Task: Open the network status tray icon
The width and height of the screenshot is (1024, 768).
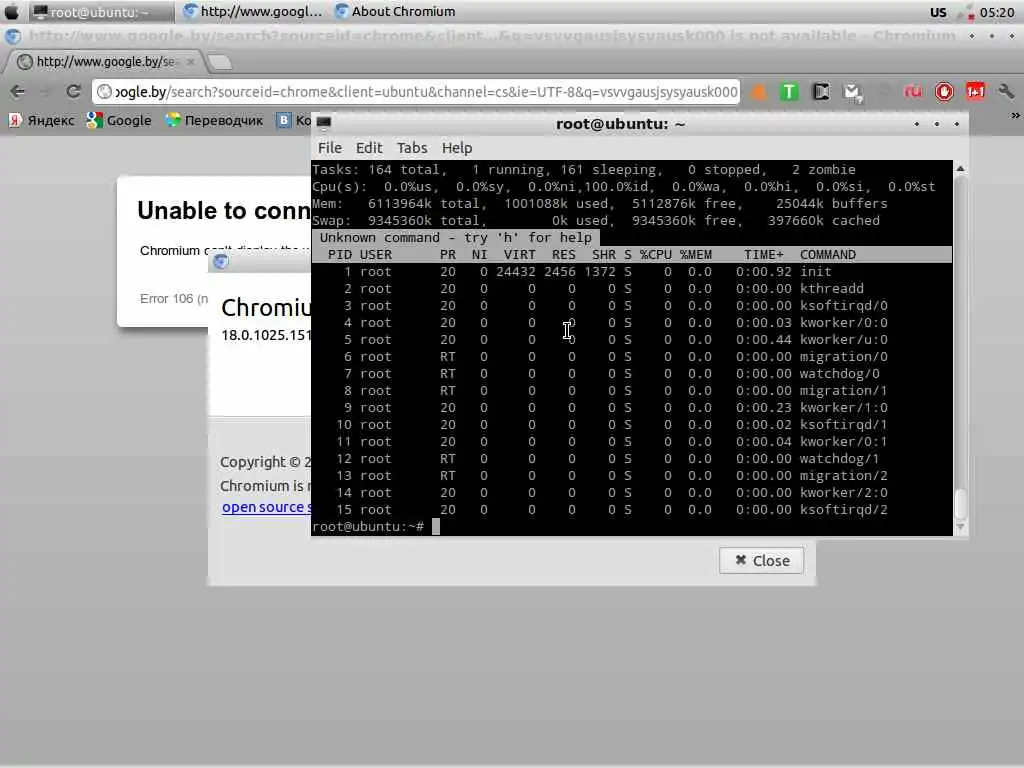Action: click(x=966, y=12)
